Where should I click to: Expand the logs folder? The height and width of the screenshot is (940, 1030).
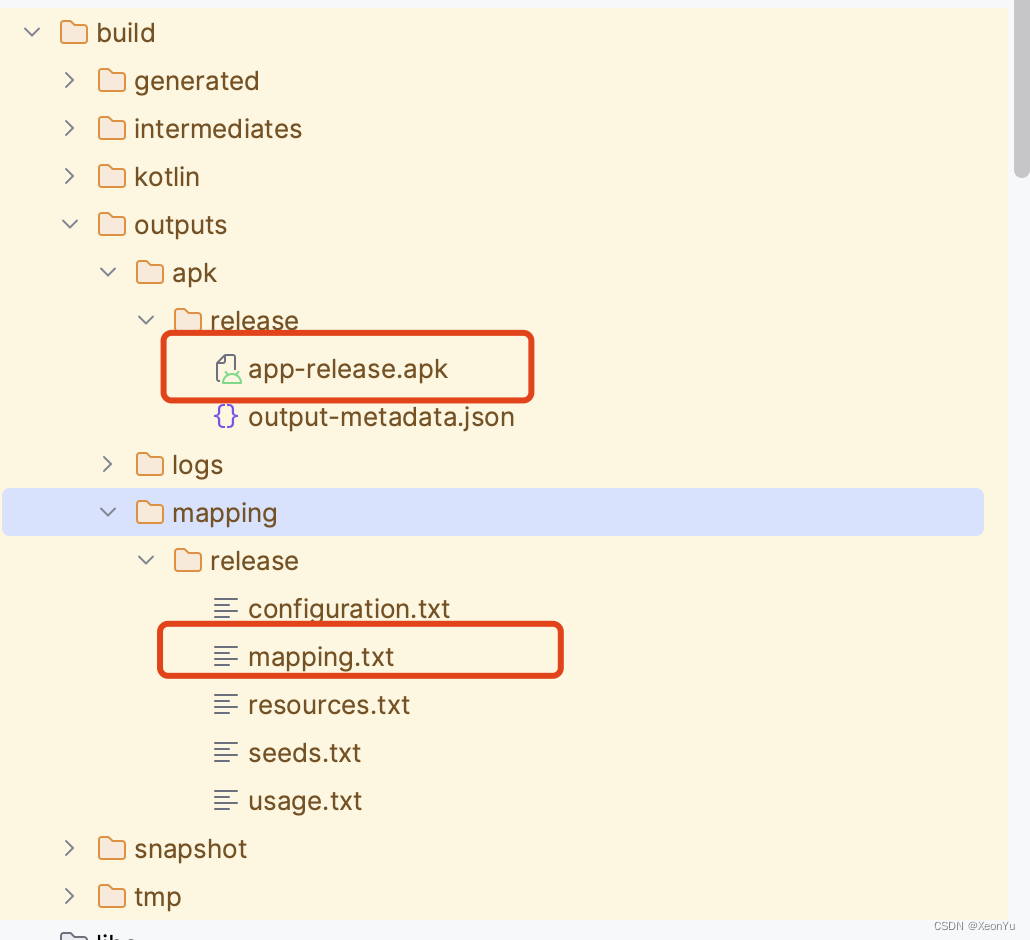(x=107, y=464)
